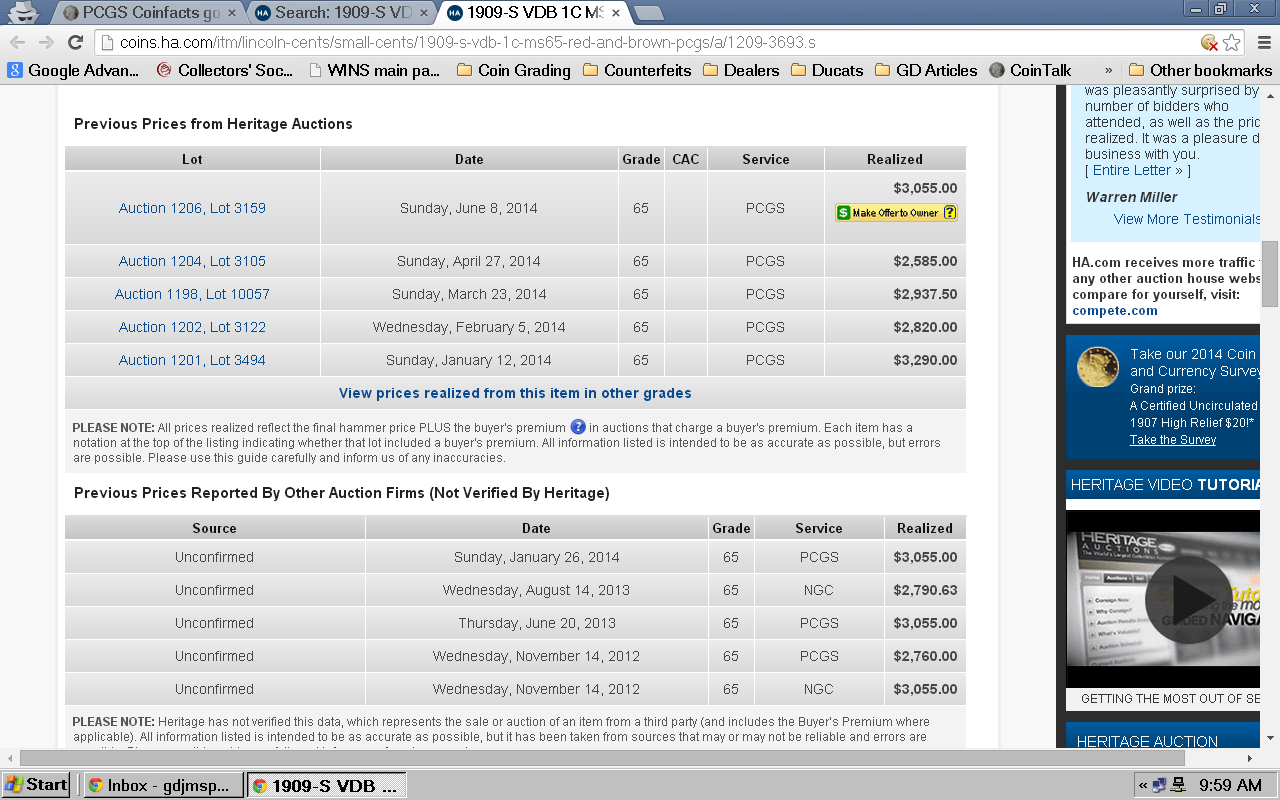Image resolution: width=1280 pixels, height=800 pixels.
Task: Click the Realized column header in Heritage table
Action: 895,159
